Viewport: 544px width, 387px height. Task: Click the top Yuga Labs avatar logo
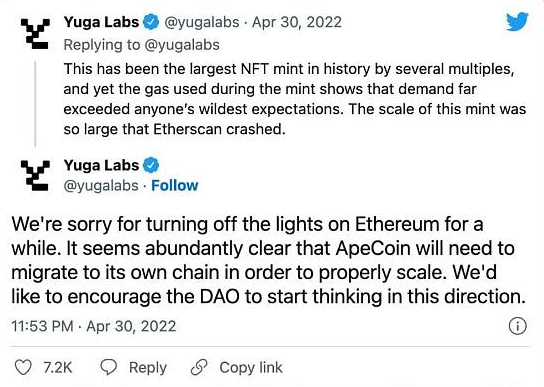click(35, 33)
